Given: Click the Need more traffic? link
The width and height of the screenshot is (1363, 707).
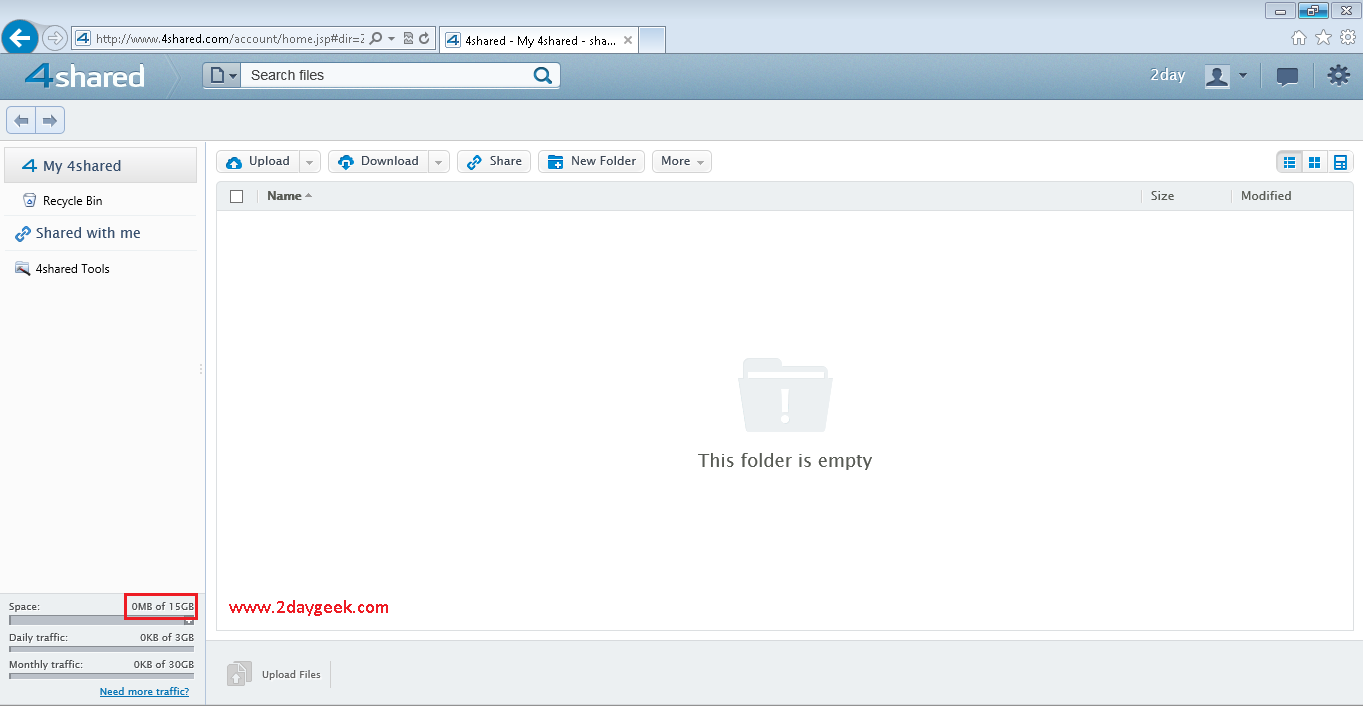Looking at the screenshot, I should point(144,692).
